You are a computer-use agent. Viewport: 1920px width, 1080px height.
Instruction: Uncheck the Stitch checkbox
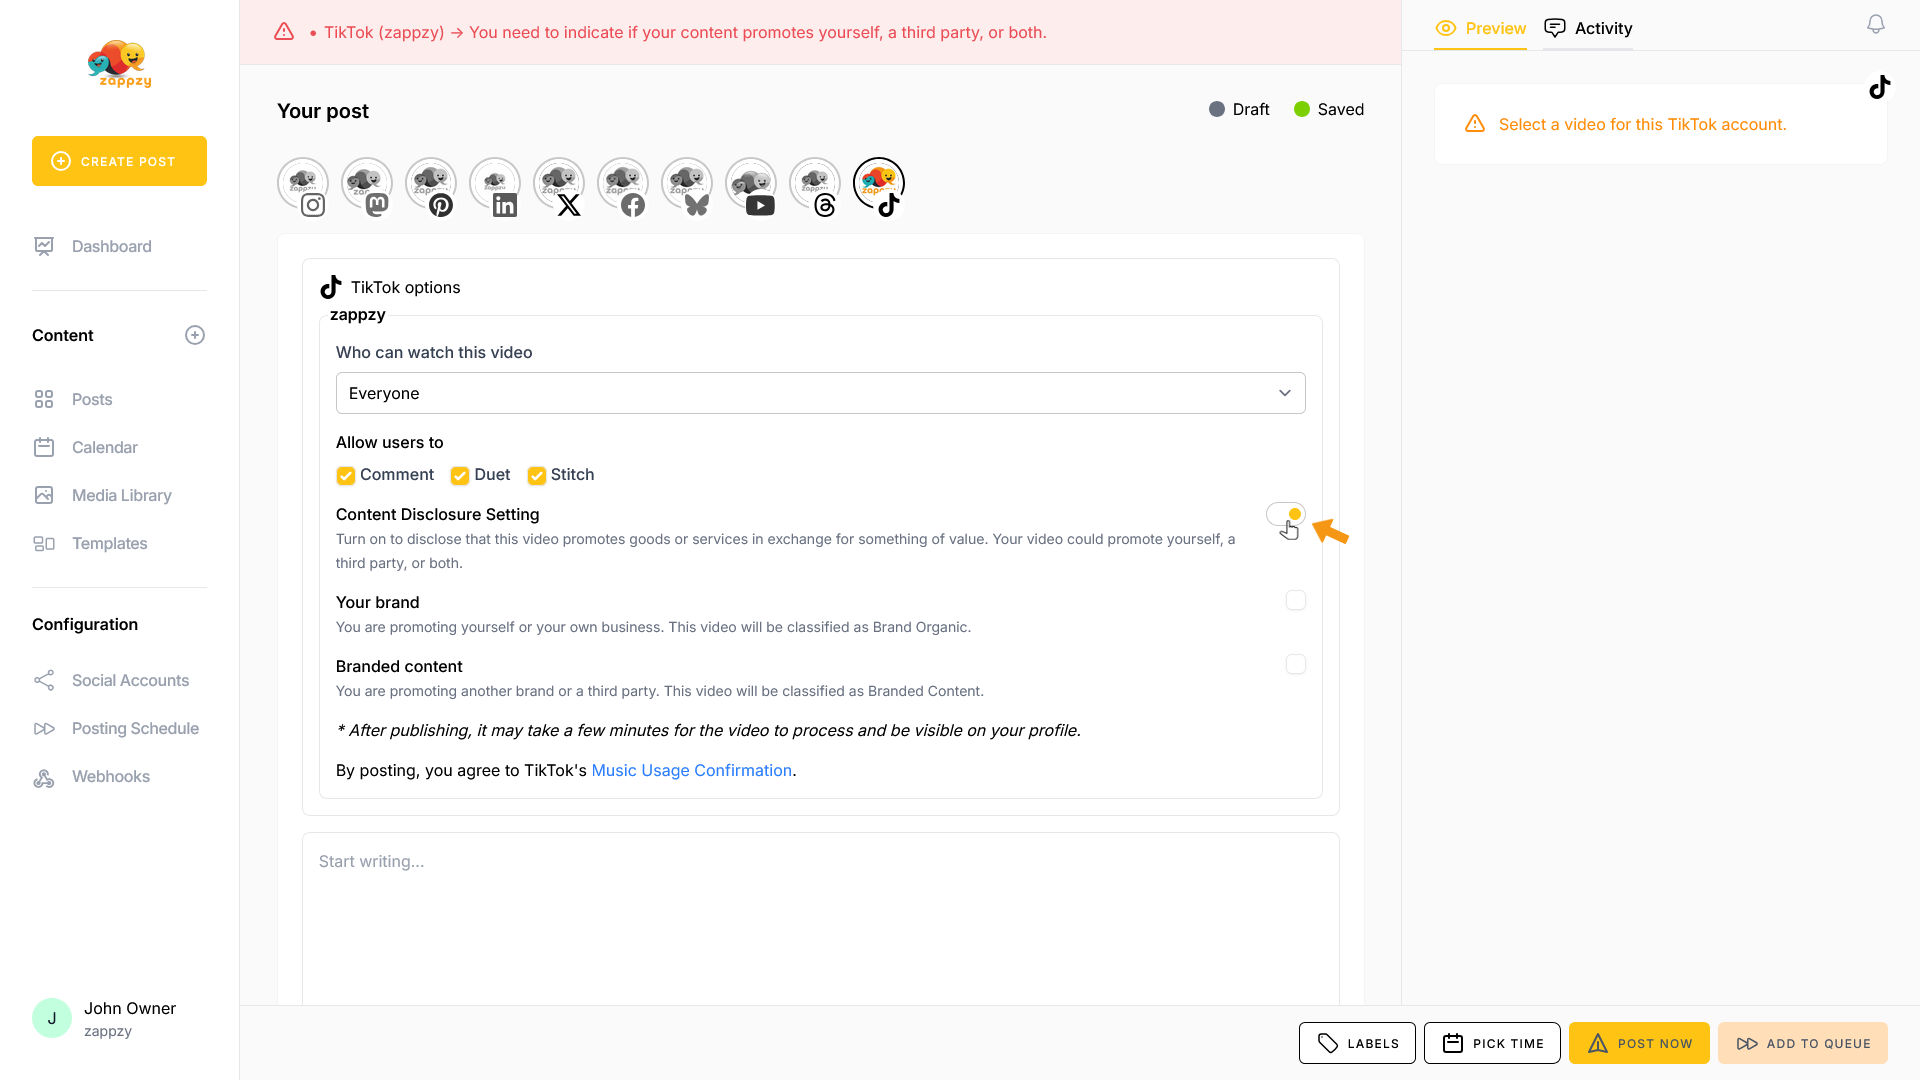[537, 475]
